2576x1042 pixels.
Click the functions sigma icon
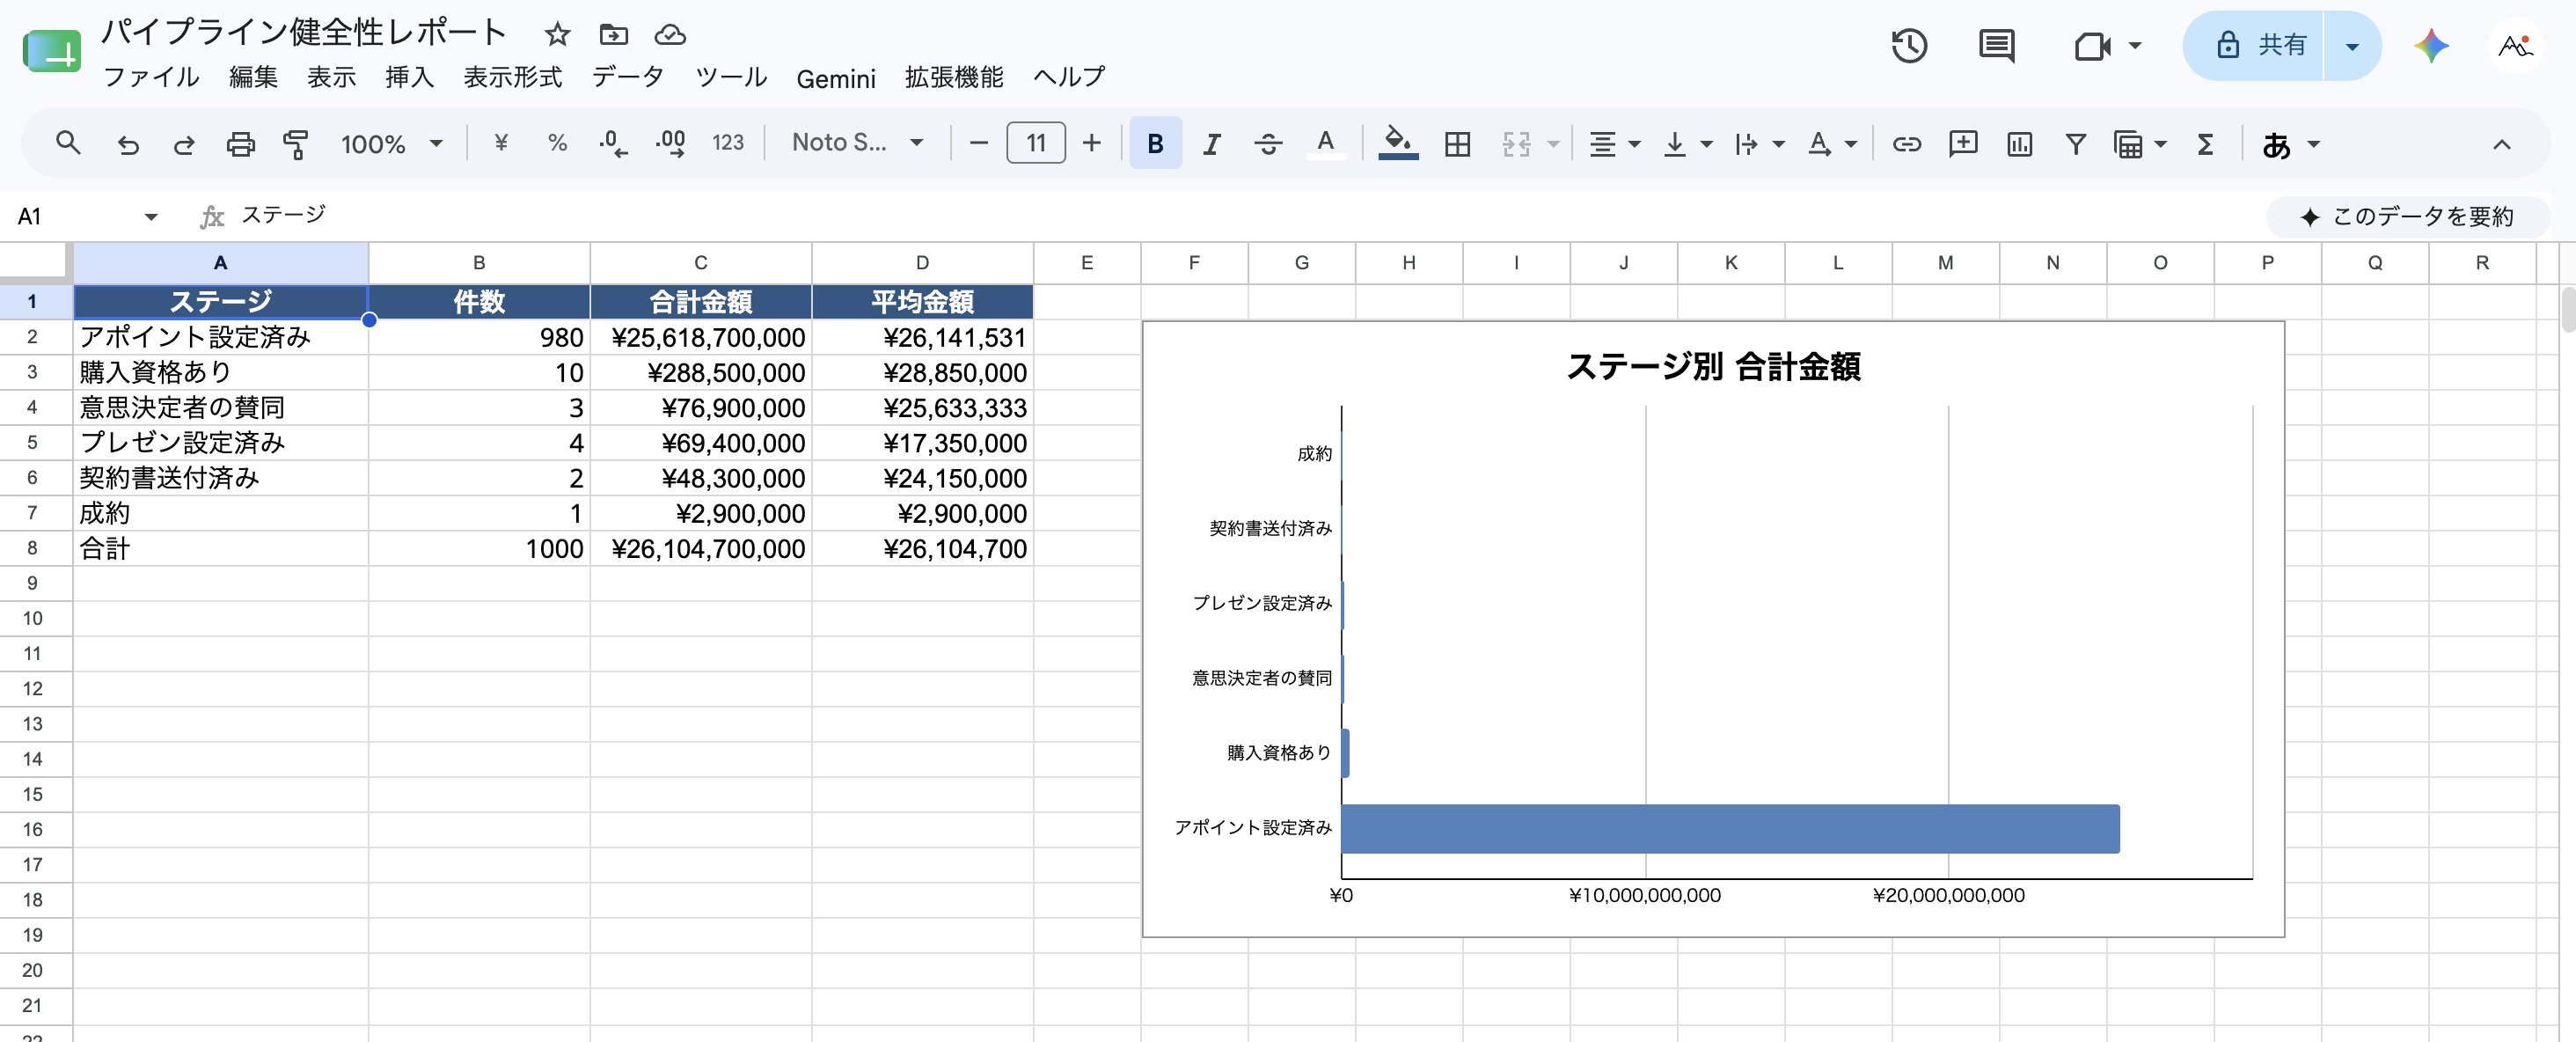tap(2205, 144)
